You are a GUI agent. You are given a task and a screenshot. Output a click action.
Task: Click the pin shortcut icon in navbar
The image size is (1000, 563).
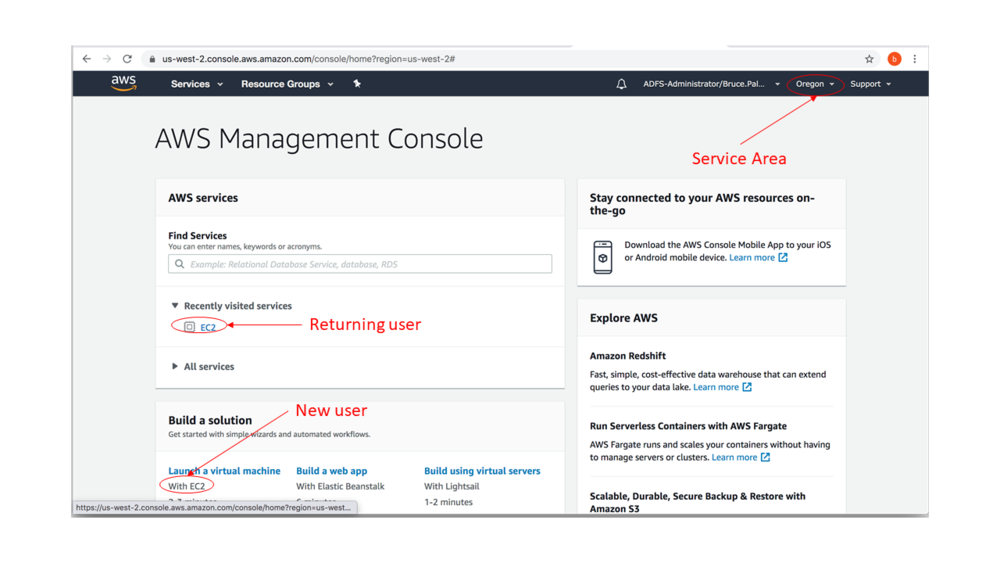point(357,84)
